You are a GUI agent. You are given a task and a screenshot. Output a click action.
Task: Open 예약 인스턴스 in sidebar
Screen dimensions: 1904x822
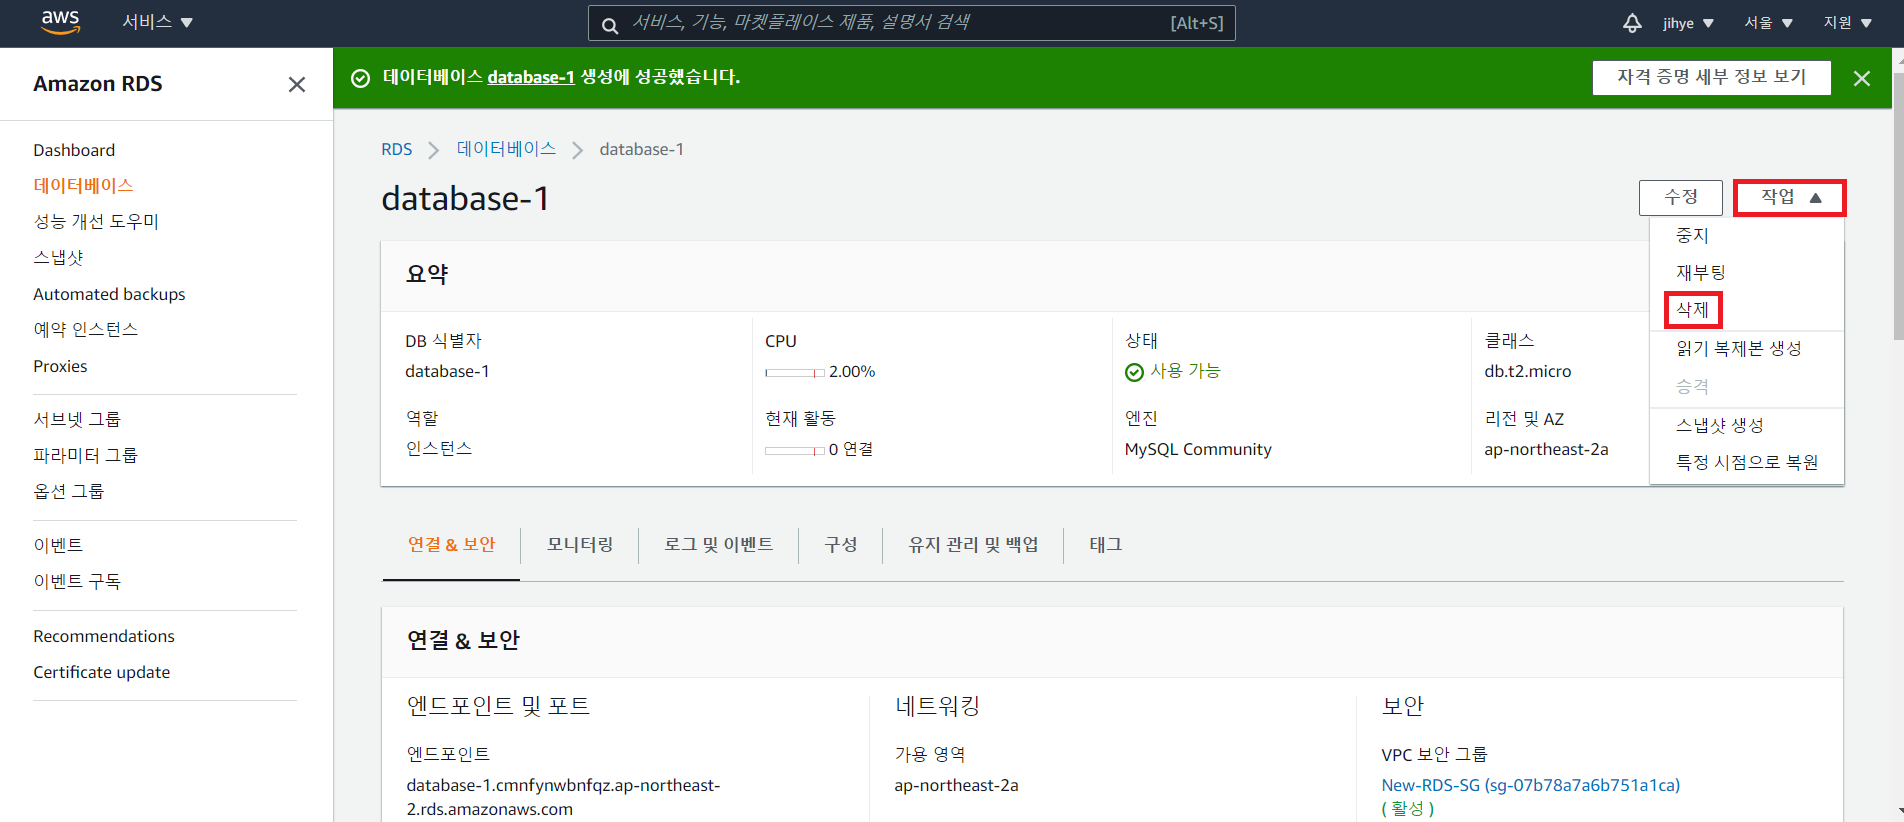point(85,330)
